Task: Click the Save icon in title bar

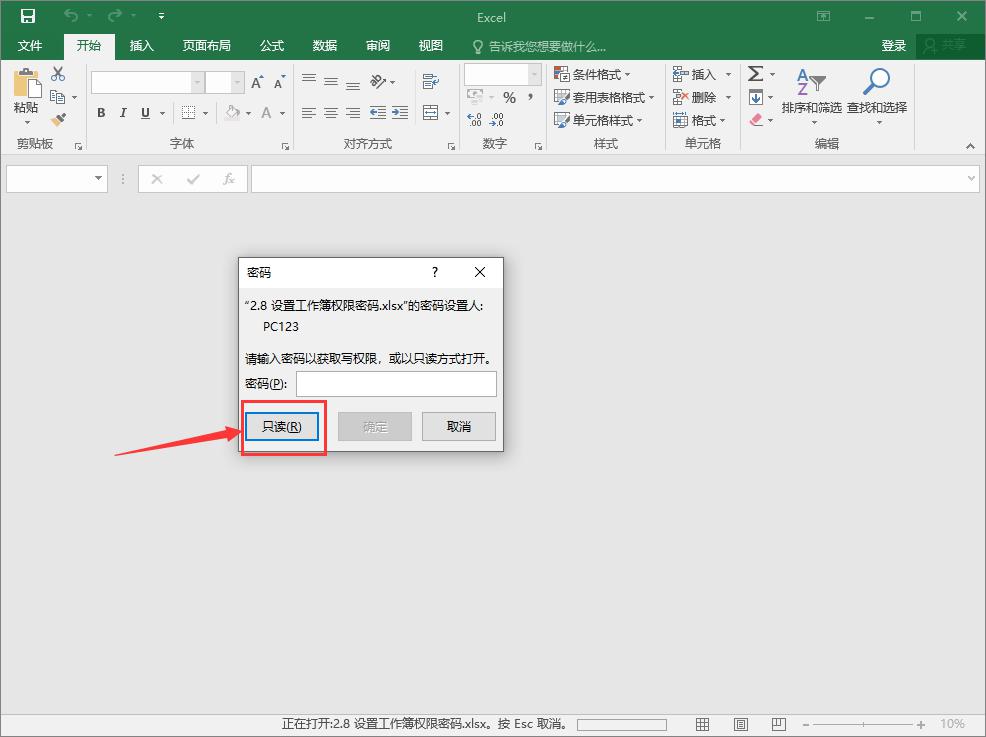Action: [28, 17]
